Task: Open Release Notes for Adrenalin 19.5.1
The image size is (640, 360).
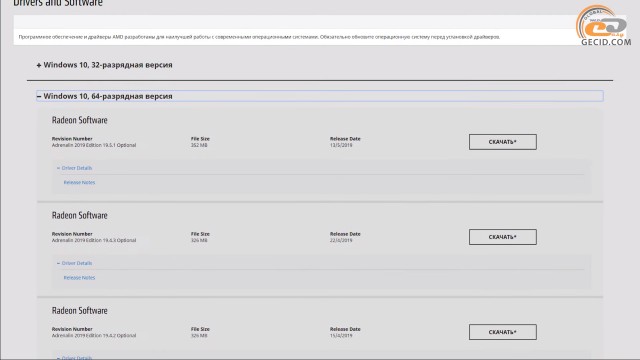Action: click(x=79, y=182)
